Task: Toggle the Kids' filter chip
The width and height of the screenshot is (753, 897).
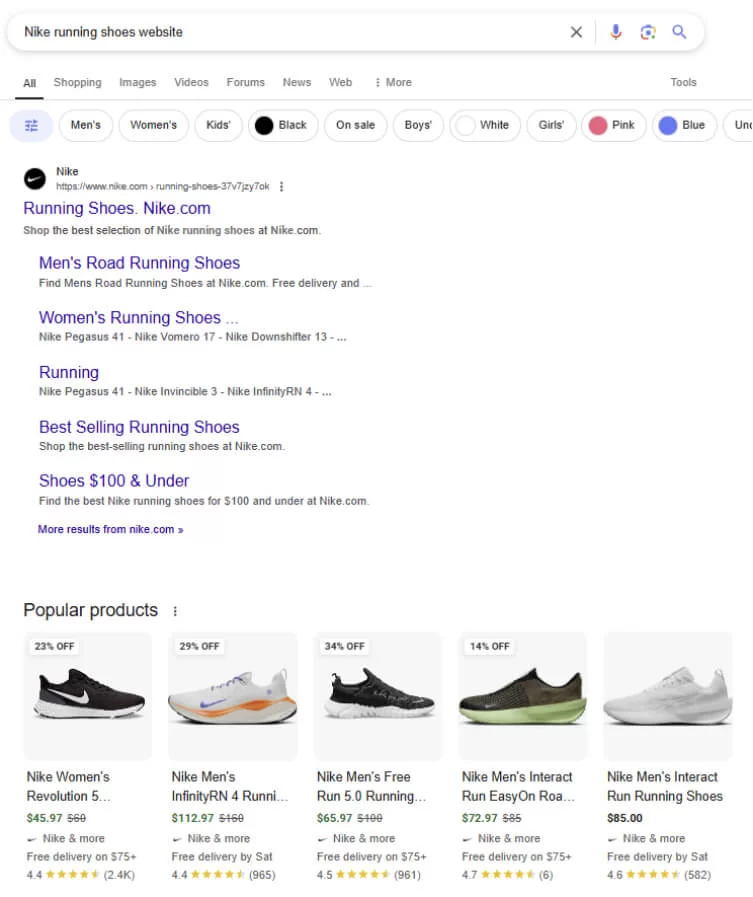Action: click(218, 125)
